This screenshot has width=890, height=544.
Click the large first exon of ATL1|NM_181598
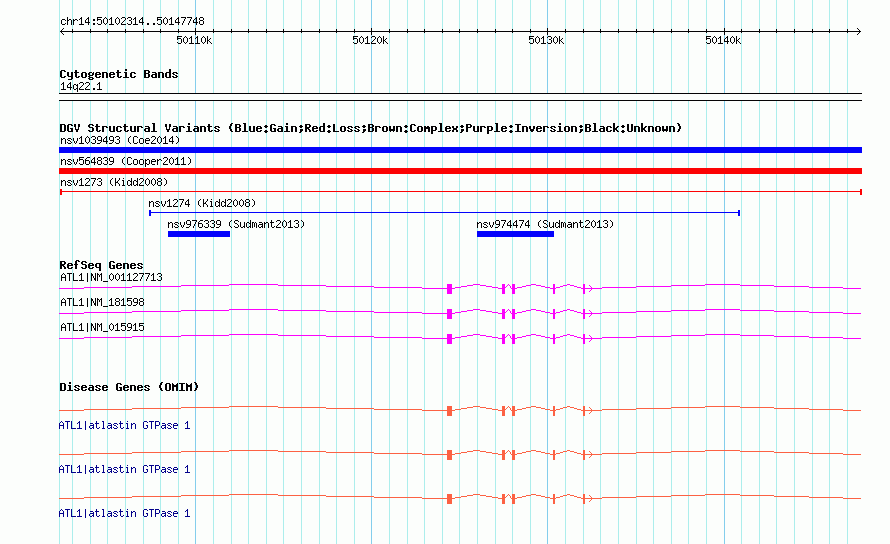point(450,314)
